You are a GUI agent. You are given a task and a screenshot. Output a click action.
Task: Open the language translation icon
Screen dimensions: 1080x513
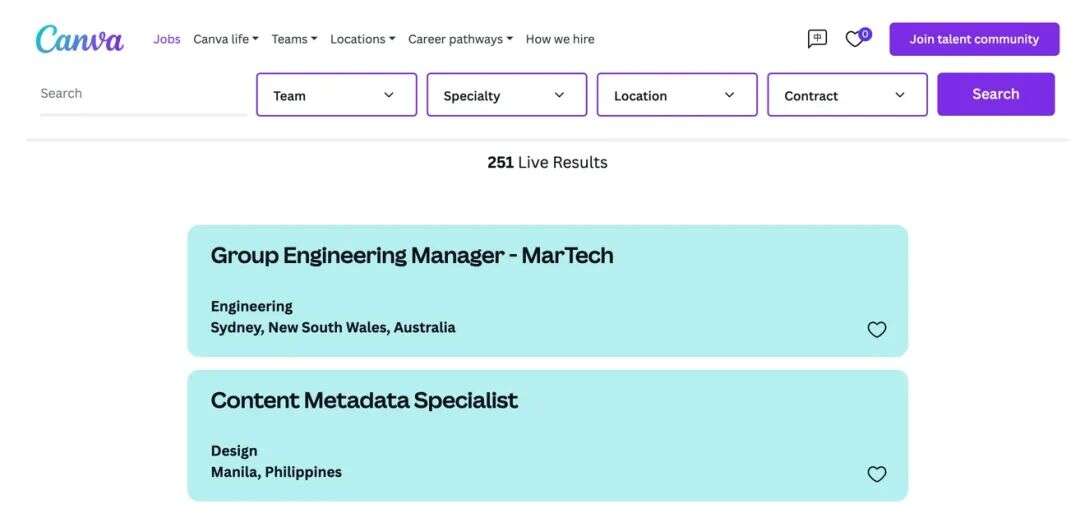click(817, 39)
